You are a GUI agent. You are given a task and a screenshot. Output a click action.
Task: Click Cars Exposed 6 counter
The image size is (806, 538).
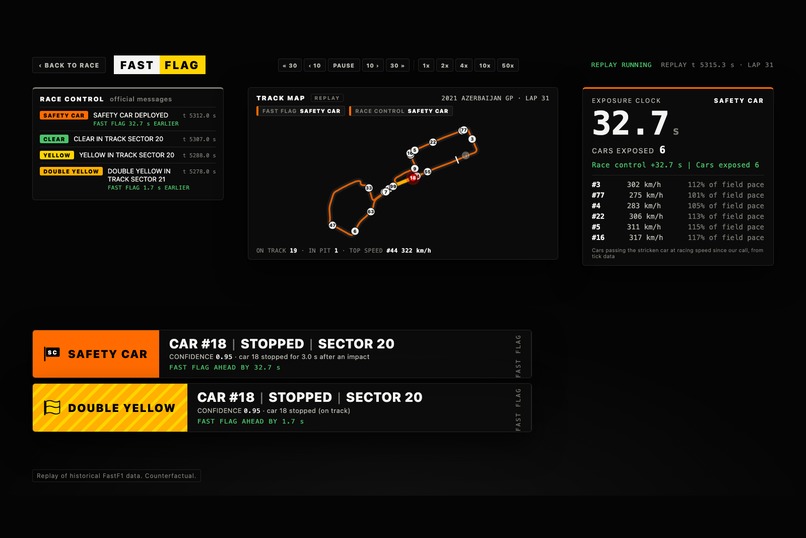click(629, 150)
